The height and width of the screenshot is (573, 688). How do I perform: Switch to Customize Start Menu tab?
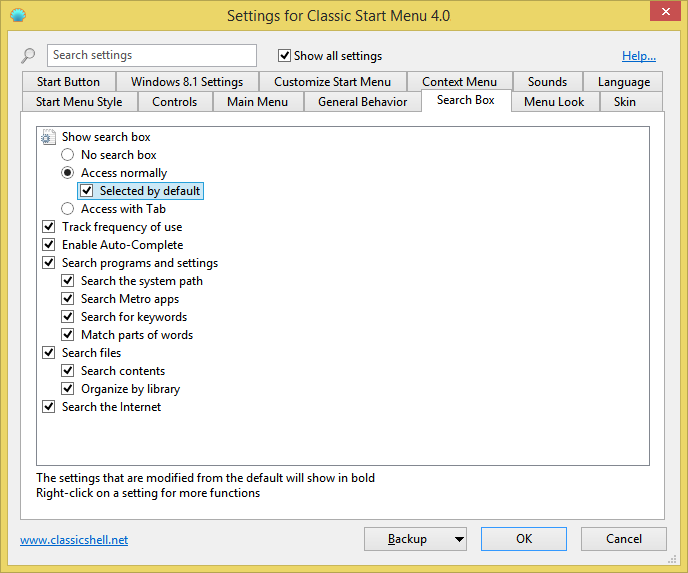(x=333, y=82)
